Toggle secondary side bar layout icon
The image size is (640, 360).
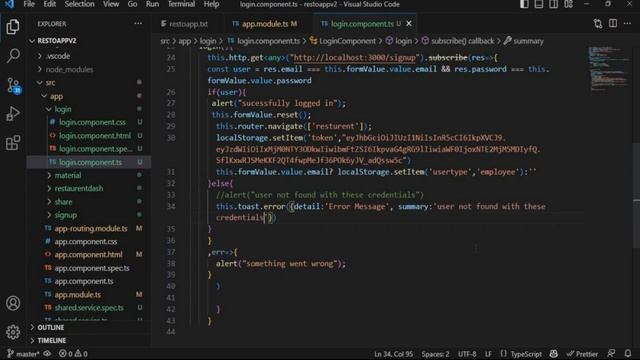[x=553, y=4]
